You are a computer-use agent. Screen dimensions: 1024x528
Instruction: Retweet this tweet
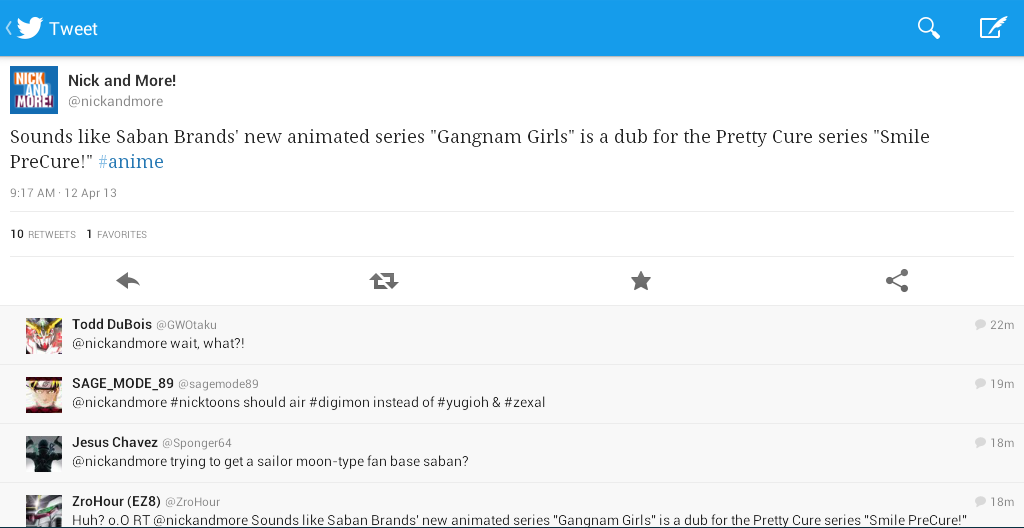(x=384, y=281)
